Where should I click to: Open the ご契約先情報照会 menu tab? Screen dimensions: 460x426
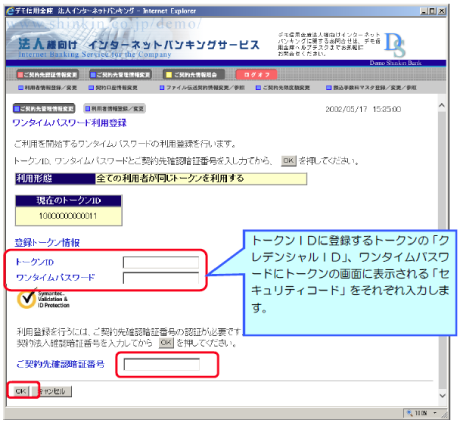pos(194,75)
